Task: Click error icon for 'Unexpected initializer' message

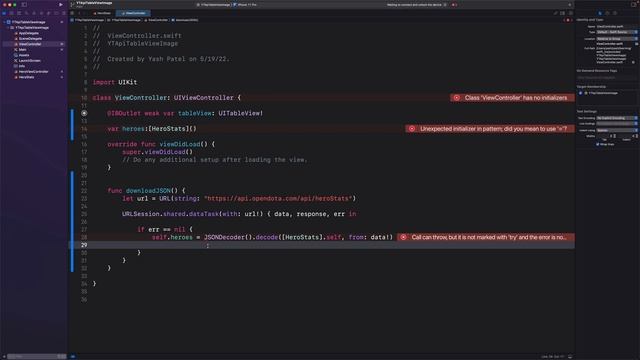Action: (412, 129)
